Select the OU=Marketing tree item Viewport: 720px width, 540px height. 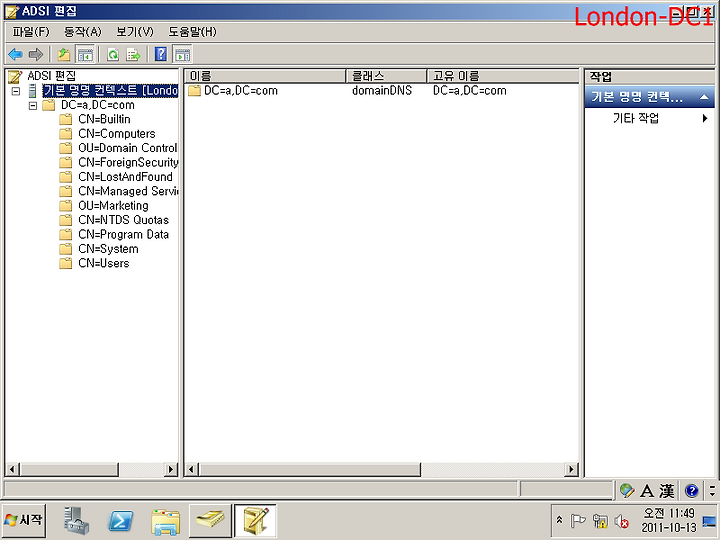pos(113,206)
